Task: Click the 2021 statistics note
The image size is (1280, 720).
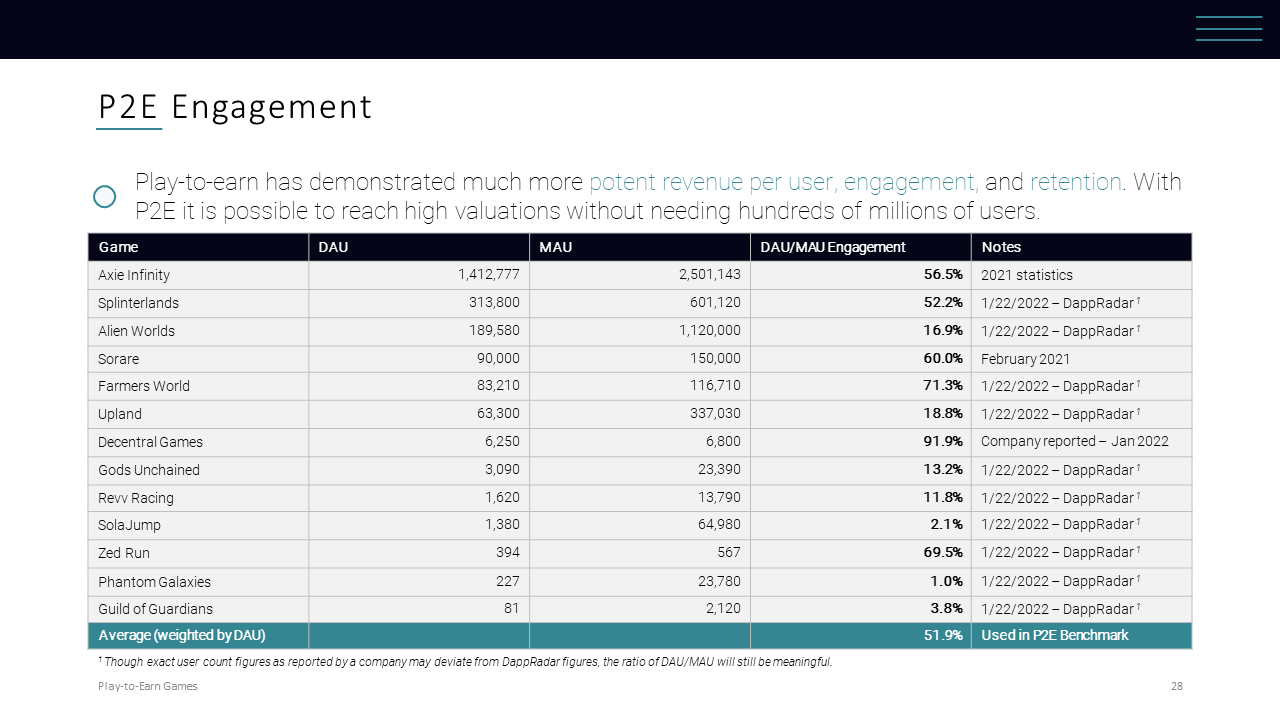Action: [x=1027, y=275]
